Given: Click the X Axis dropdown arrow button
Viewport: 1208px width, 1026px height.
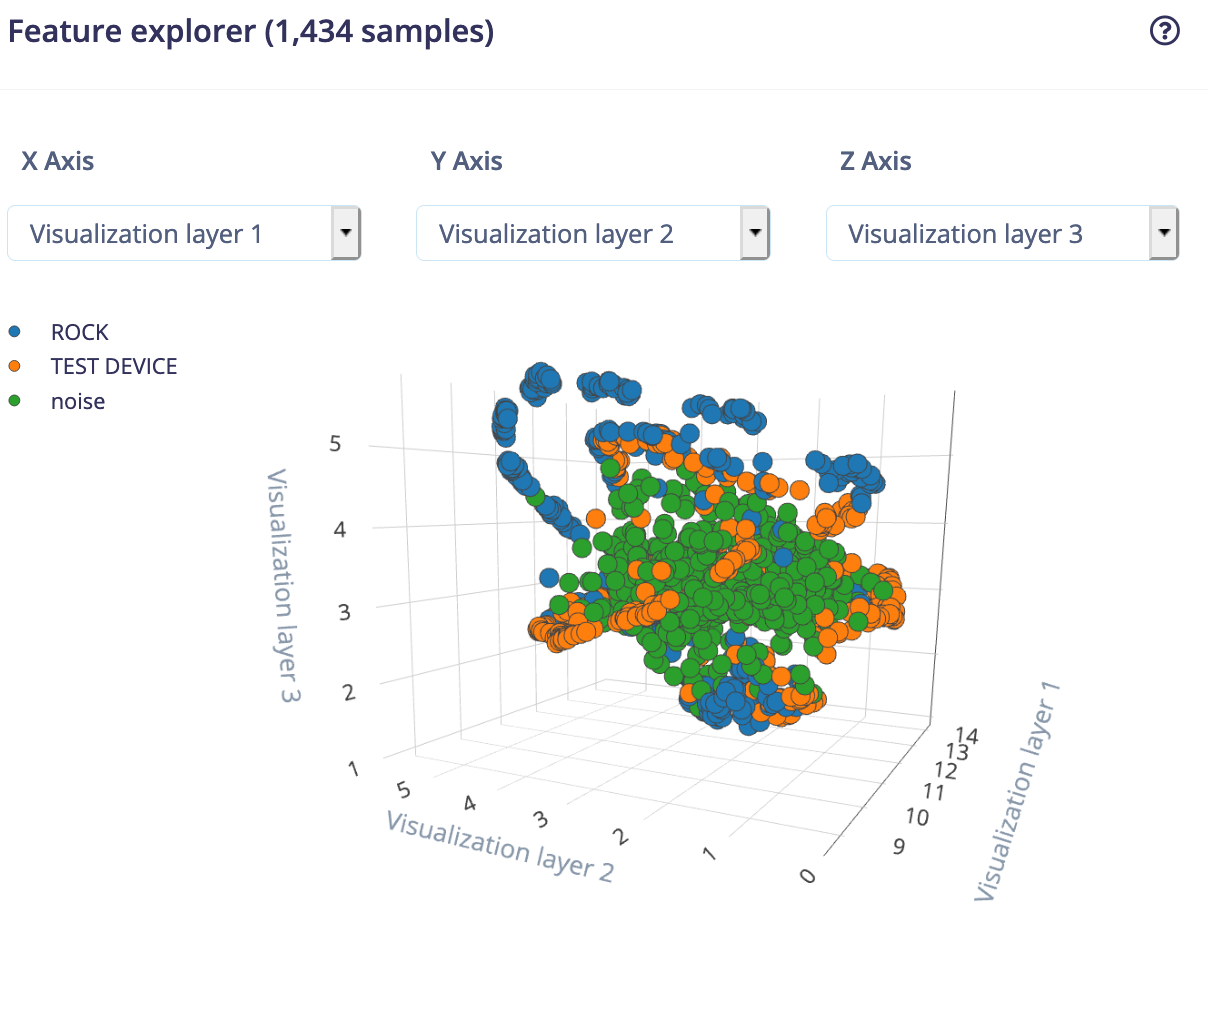Looking at the screenshot, I should [345, 233].
